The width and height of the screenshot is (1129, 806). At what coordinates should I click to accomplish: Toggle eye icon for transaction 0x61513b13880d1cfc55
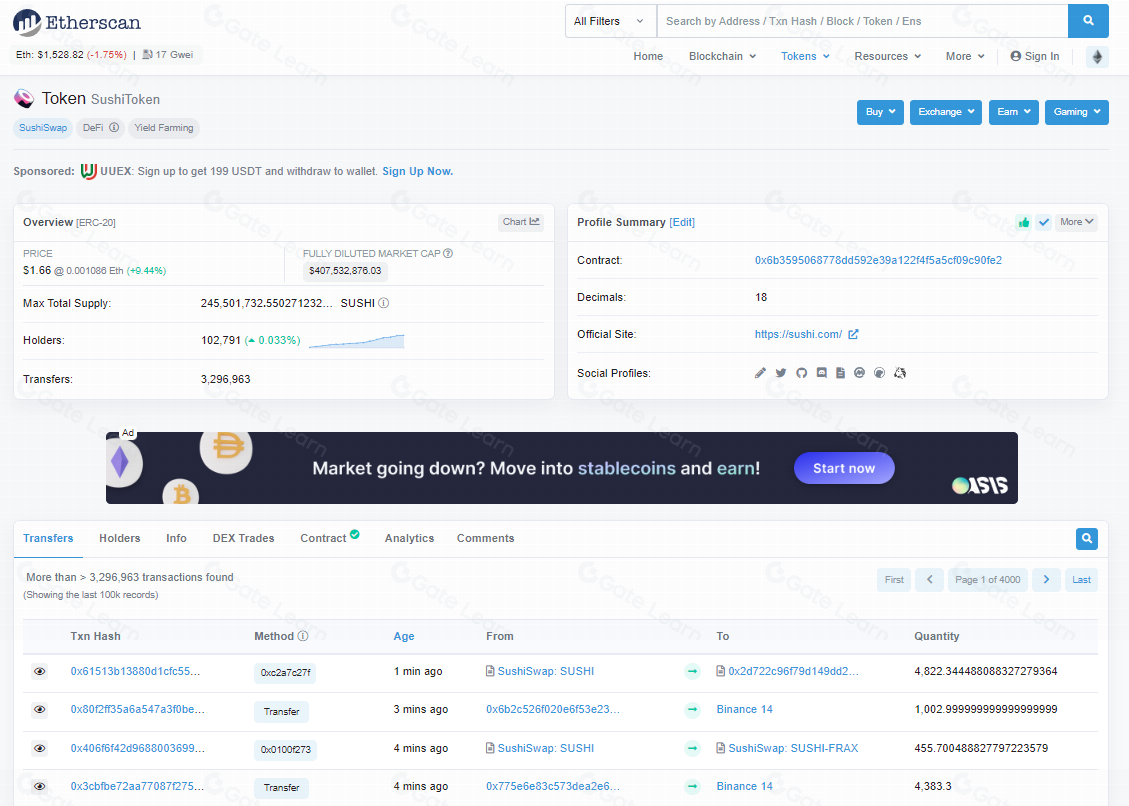(40, 672)
